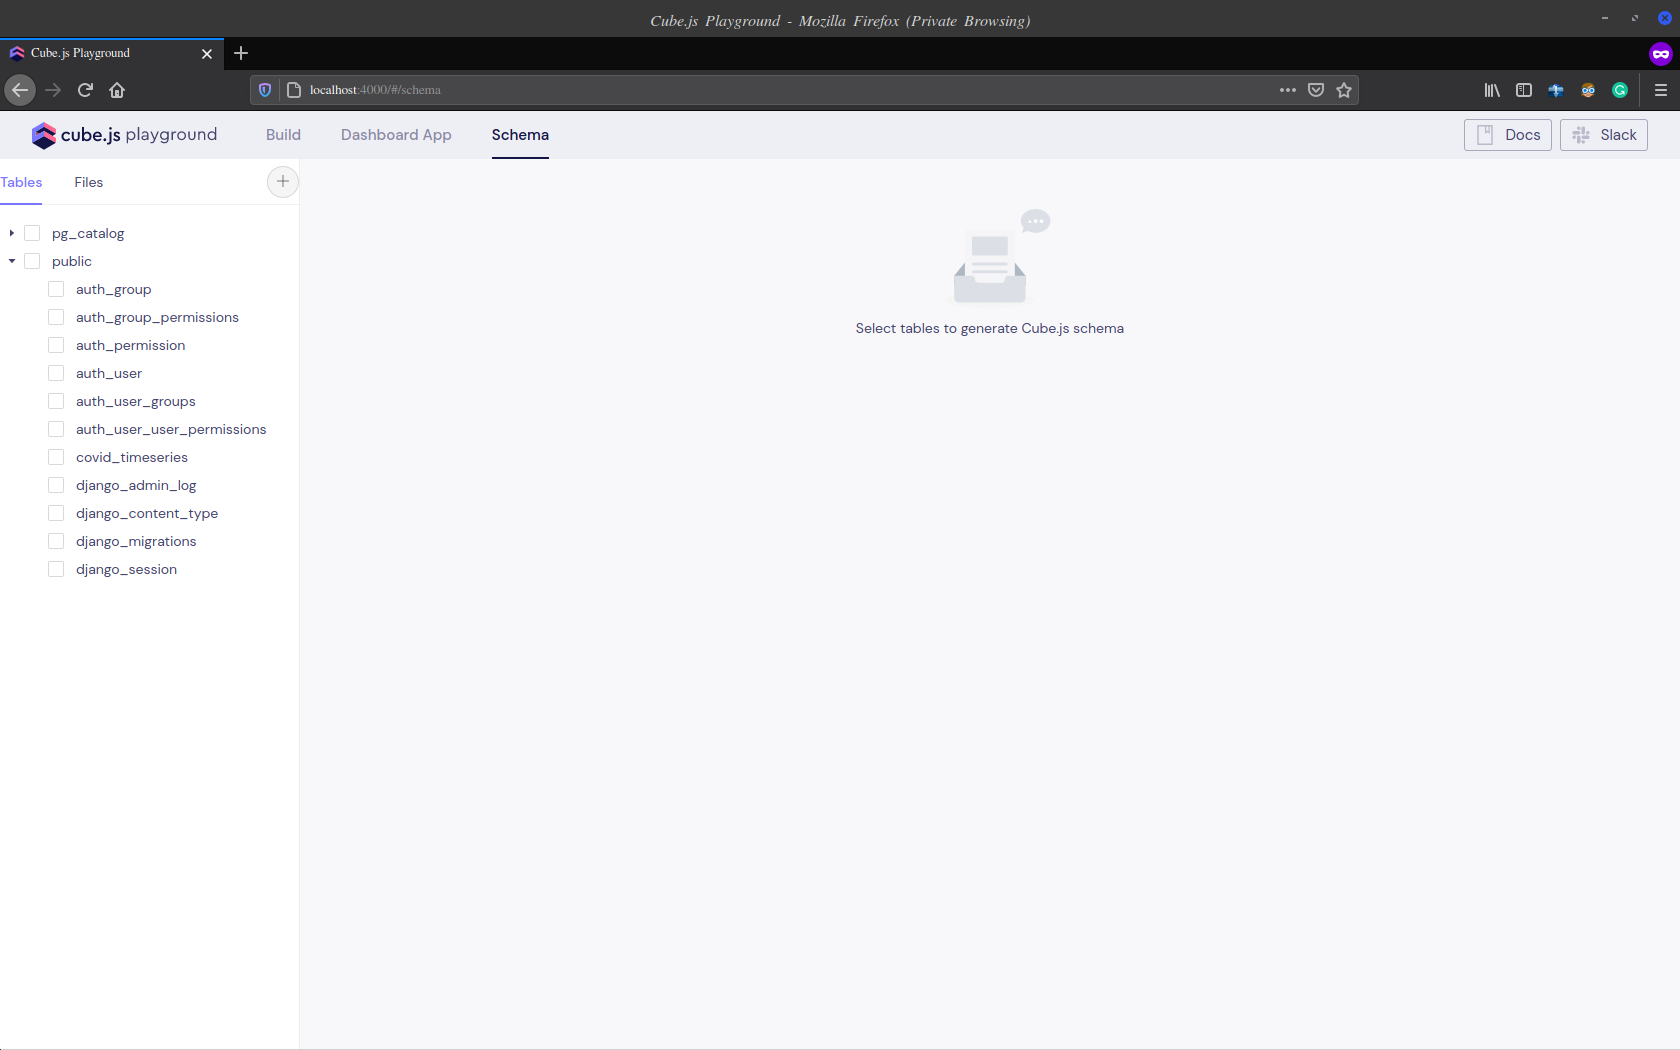The height and width of the screenshot is (1050, 1680).
Task: Switch to the Files tab
Action: pos(88,182)
